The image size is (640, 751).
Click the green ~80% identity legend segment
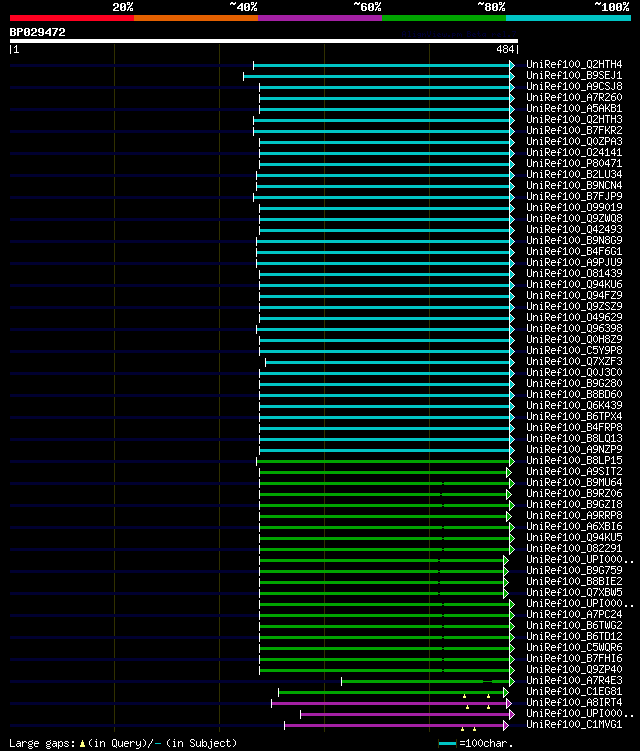444,18
